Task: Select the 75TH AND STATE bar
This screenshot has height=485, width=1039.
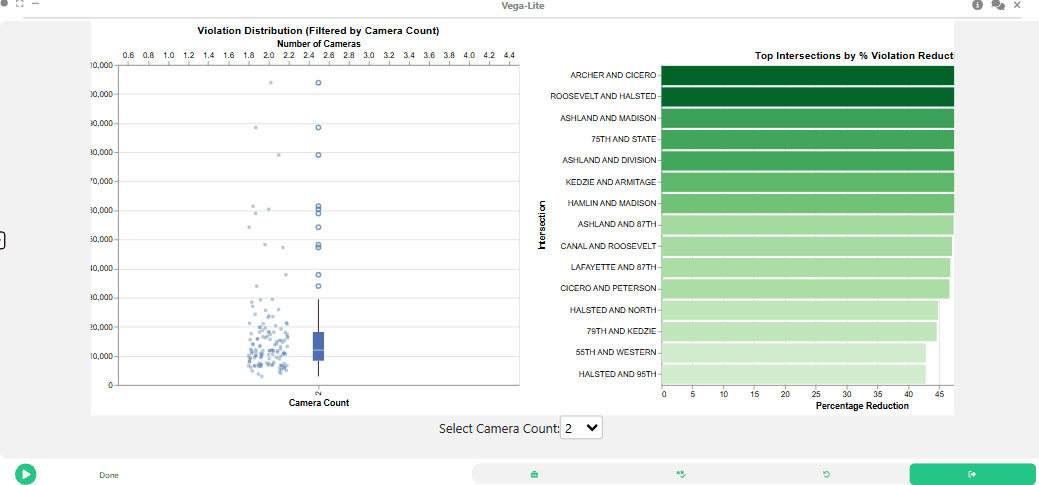Action: 808,139
